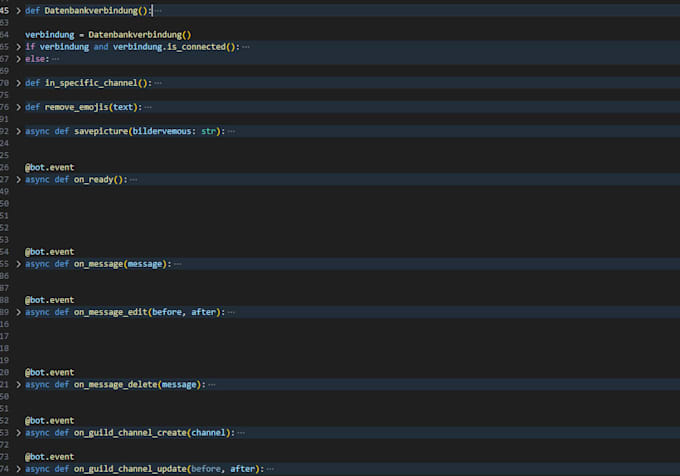Expand folded if verbindung.is_connected block
The width and height of the screenshot is (680, 476).
(18, 47)
